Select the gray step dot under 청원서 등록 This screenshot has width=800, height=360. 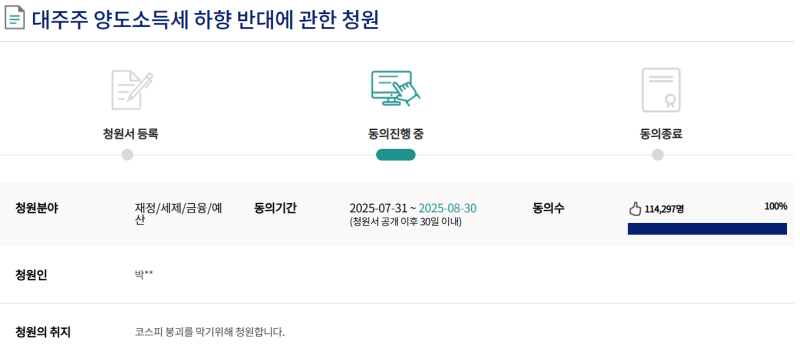point(128,155)
